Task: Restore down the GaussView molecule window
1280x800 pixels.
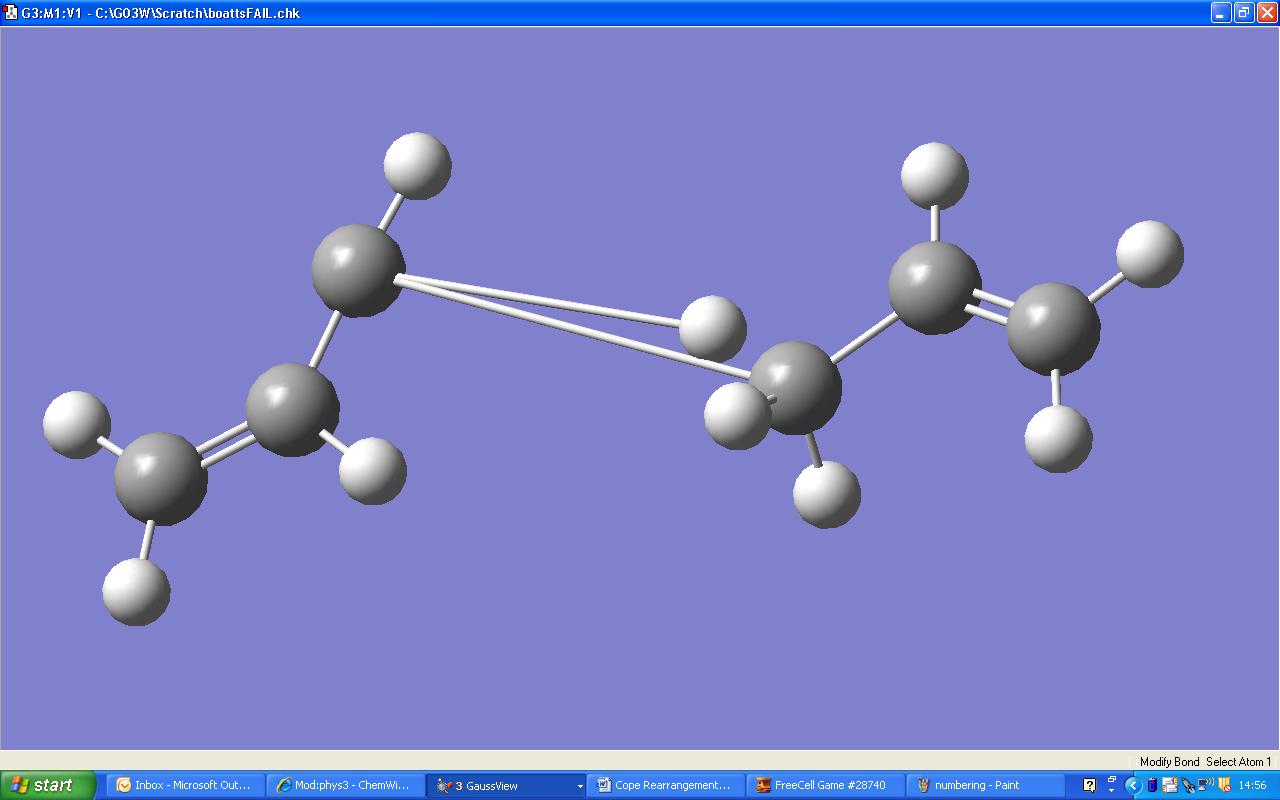Action: (x=1244, y=13)
